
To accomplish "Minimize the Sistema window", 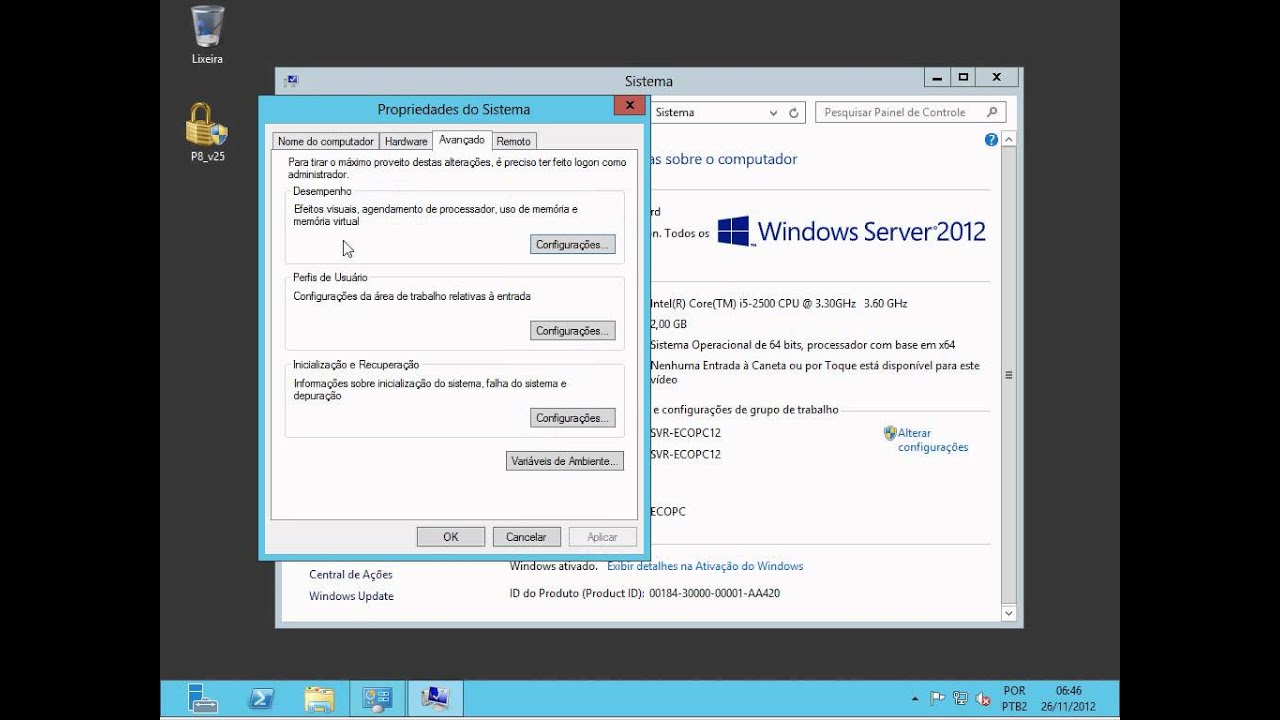I will click(x=937, y=77).
